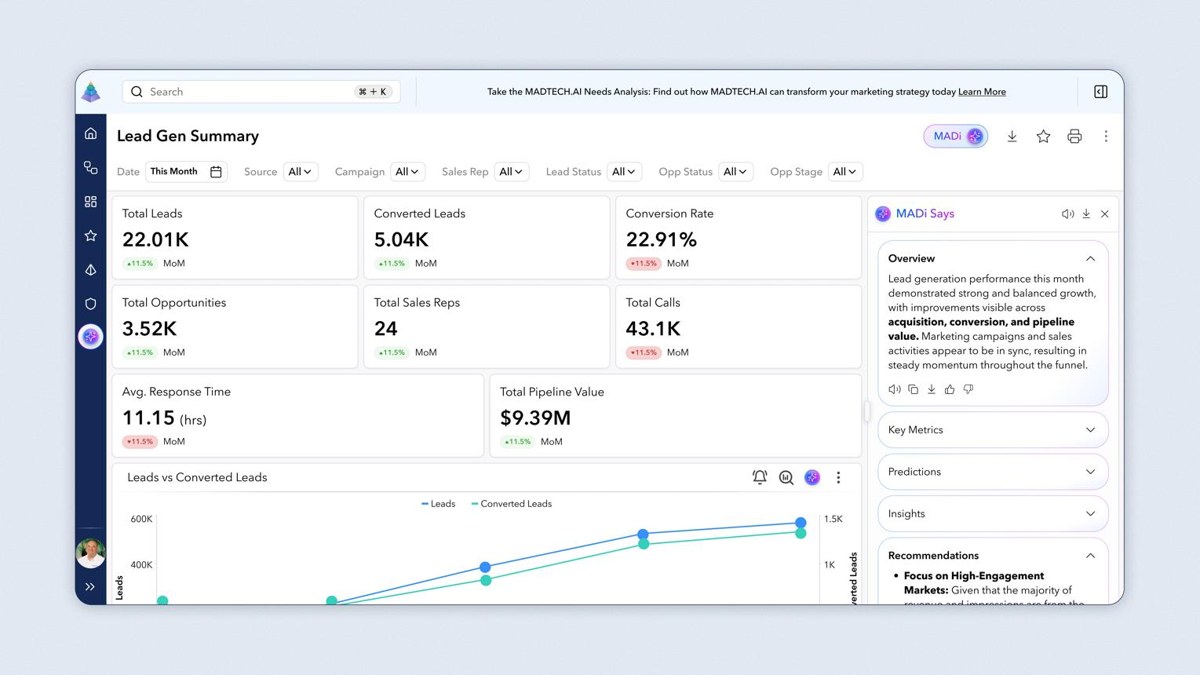1200x675 pixels.
Task: Open the Home icon in sidebar
Action: [91, 133]
